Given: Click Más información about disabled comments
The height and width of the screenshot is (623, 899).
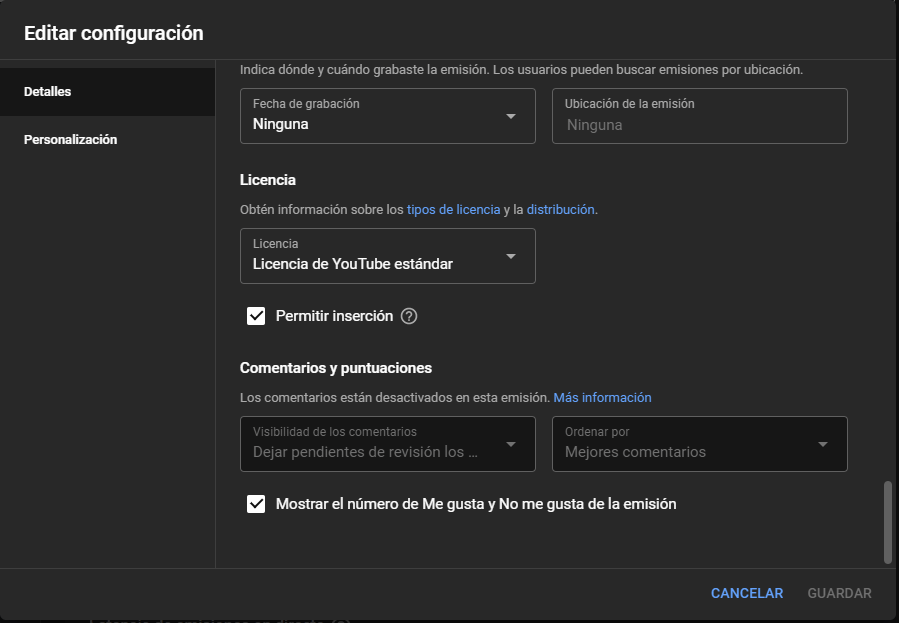Looking at the screenshot, I should [603, 397].
